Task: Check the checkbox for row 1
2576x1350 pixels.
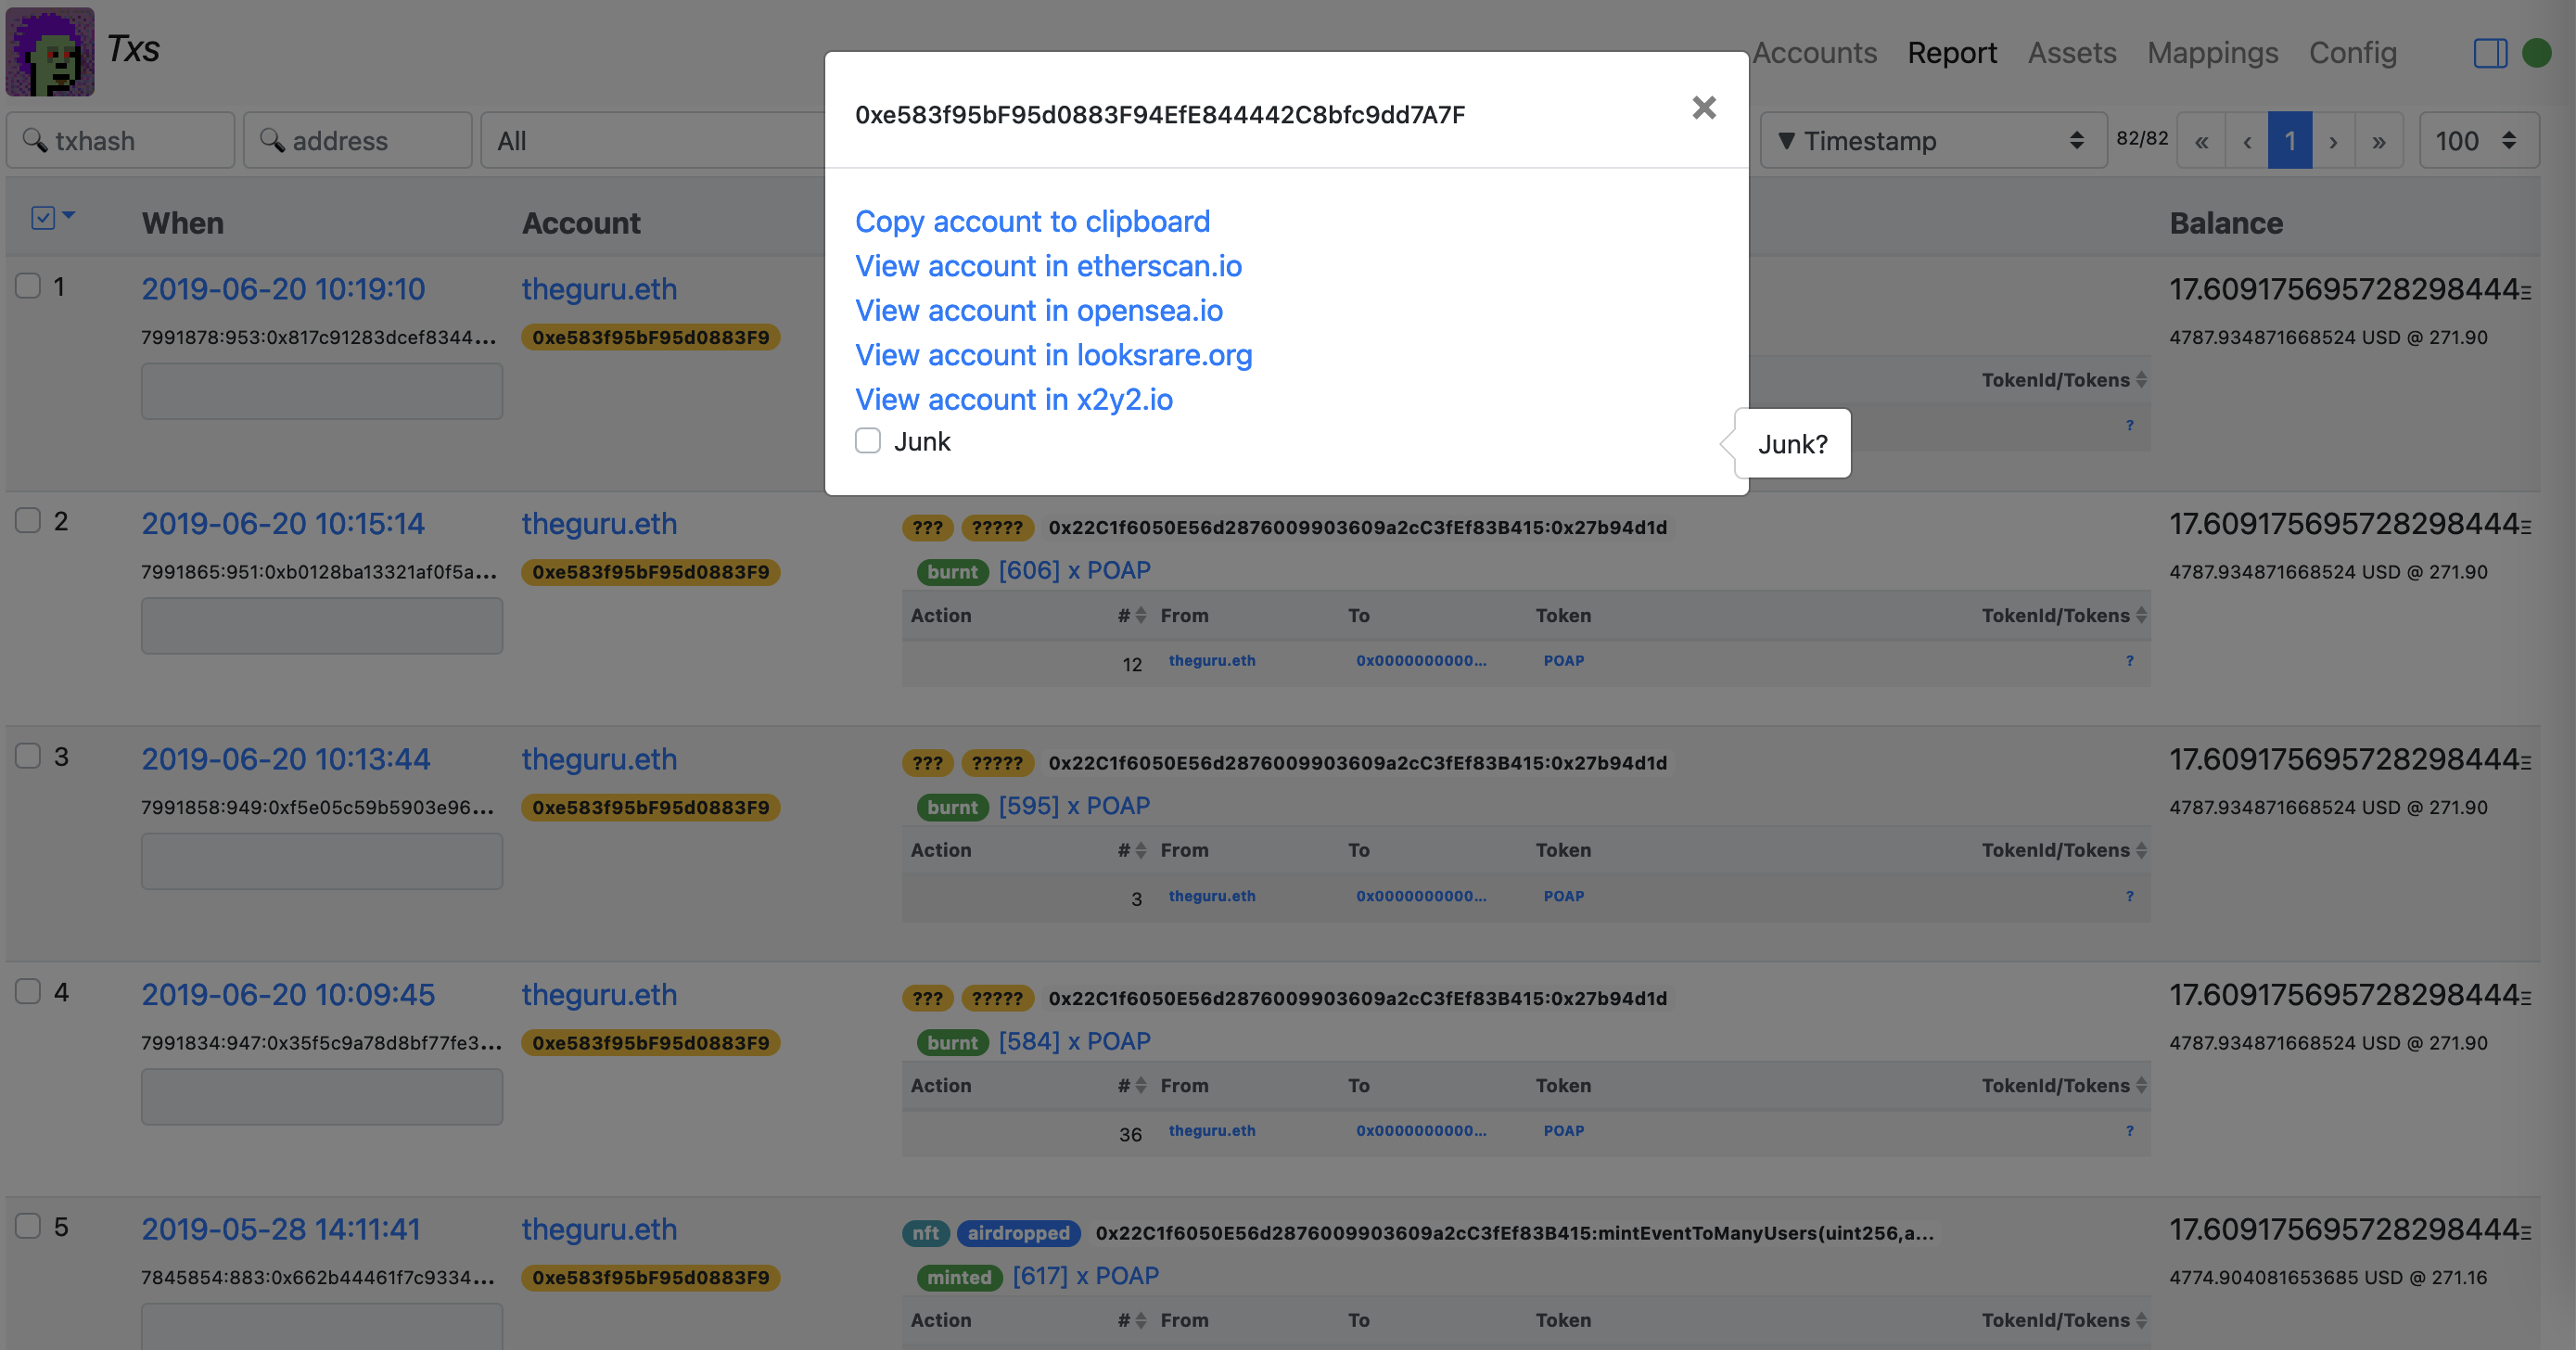Action: (x=28, y=286)
